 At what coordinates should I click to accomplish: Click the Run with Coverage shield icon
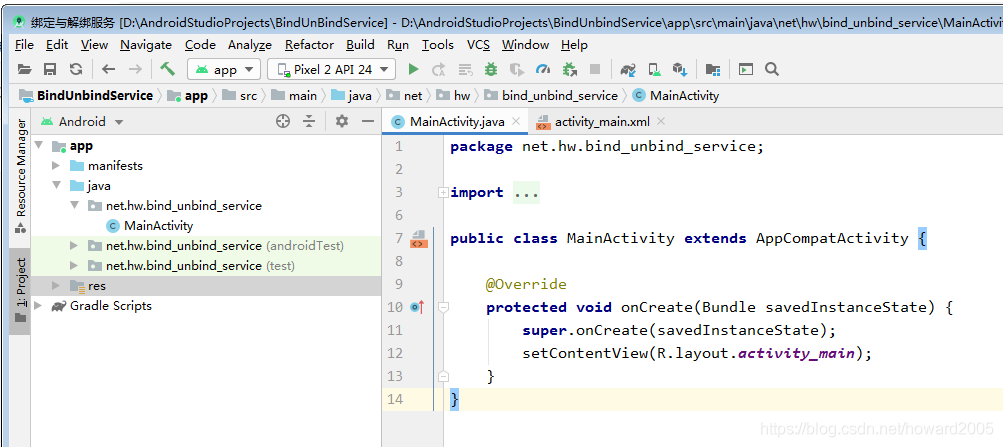(x=517, y=69)
